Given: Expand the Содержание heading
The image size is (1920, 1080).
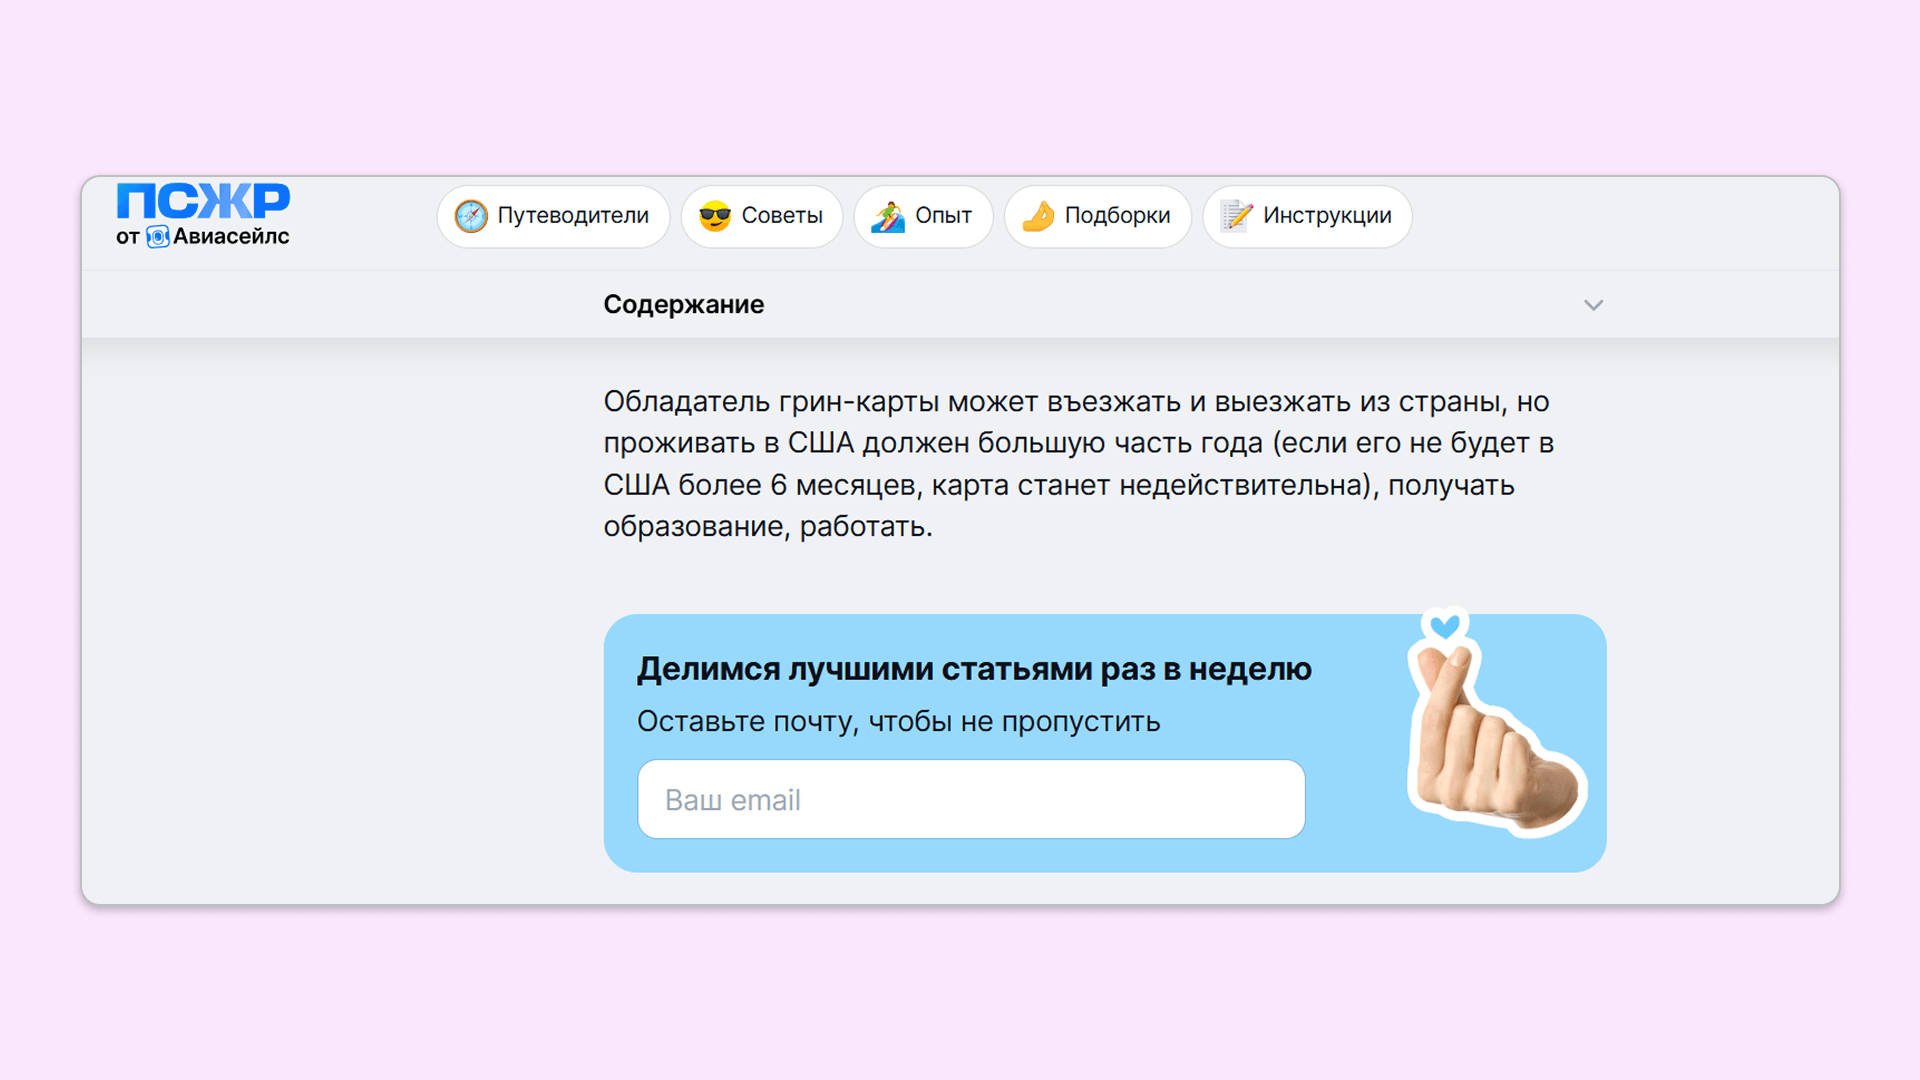Looking at the screenshot, I should pyautogui.click(x=684, y=305).
